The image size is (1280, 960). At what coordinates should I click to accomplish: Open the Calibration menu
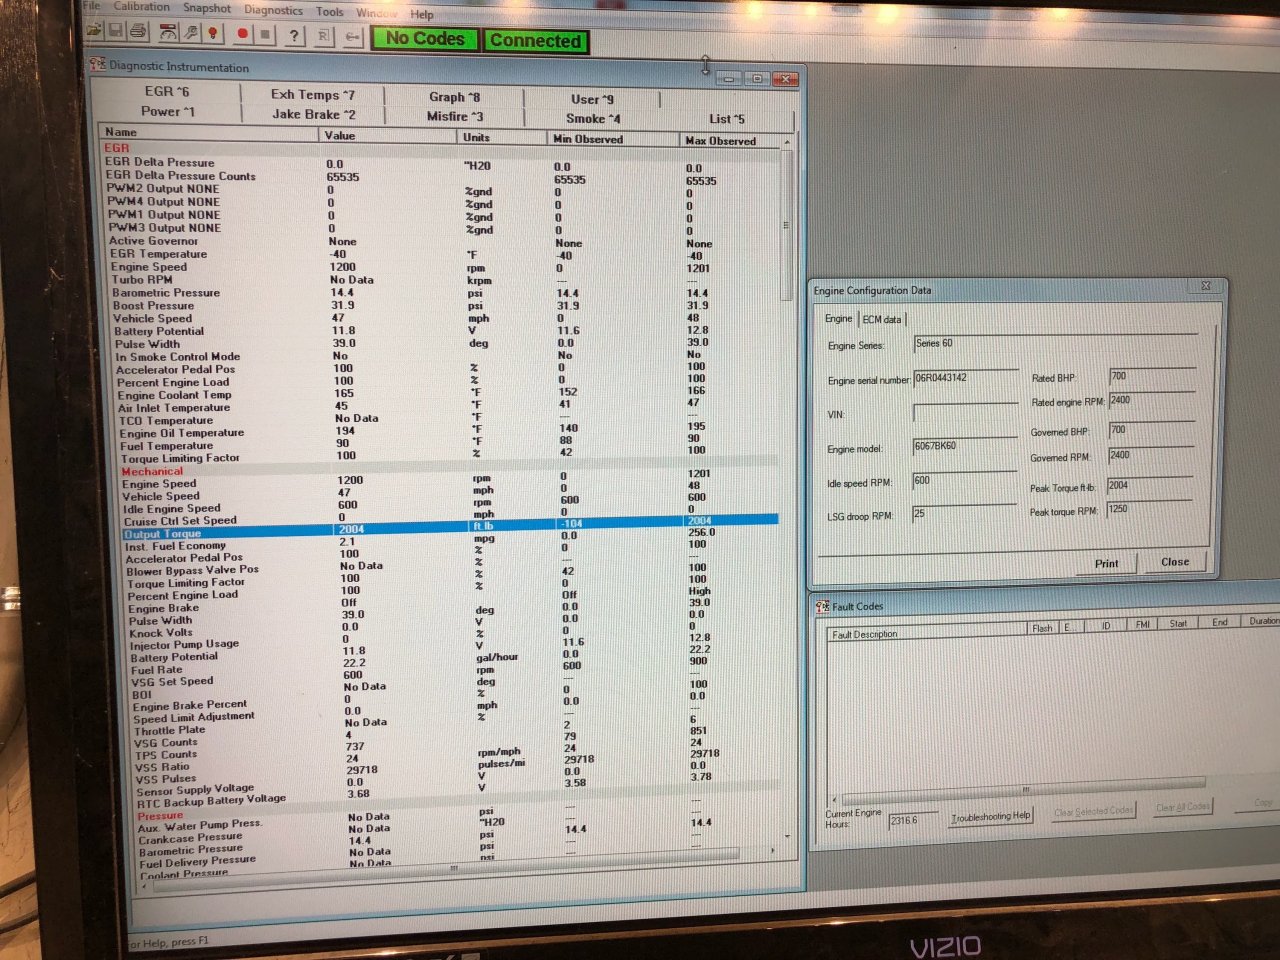tap(141, 6)
